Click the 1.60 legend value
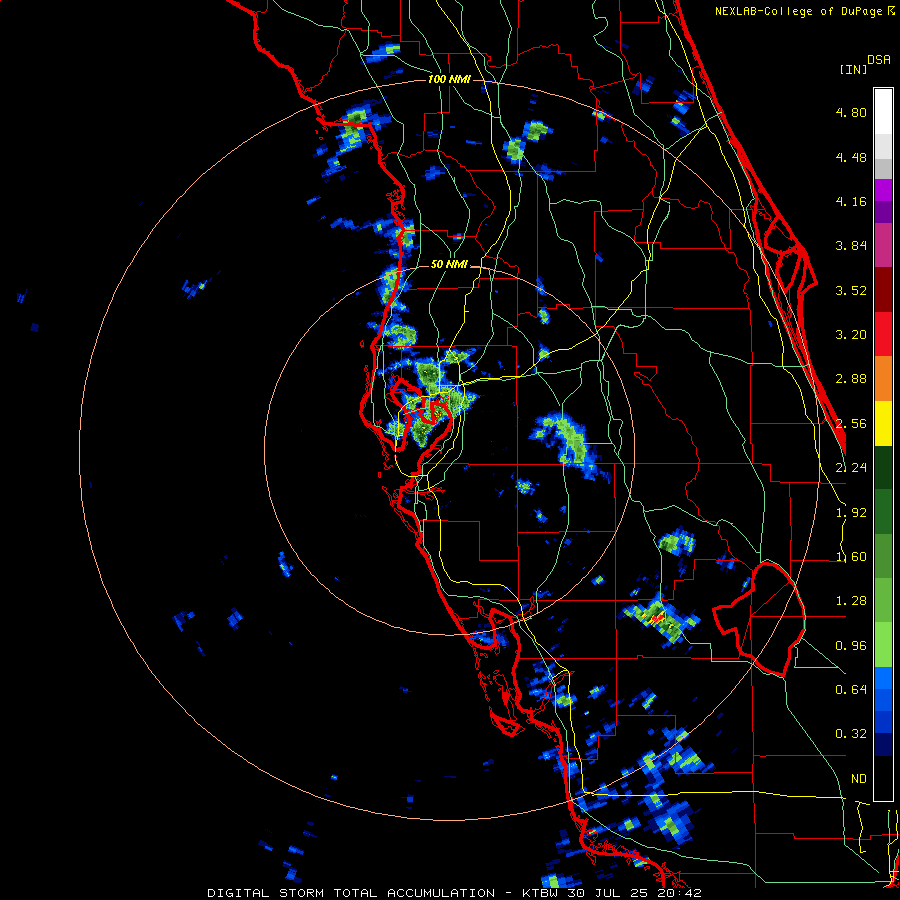This screenshot has height=900, width=900. point(851,557)
